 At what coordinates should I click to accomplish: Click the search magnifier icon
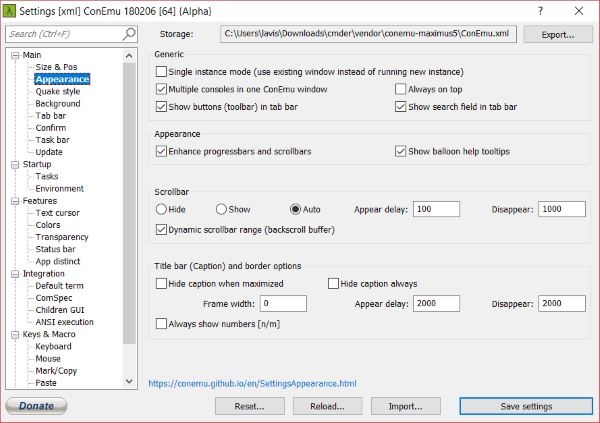point(129,34)
